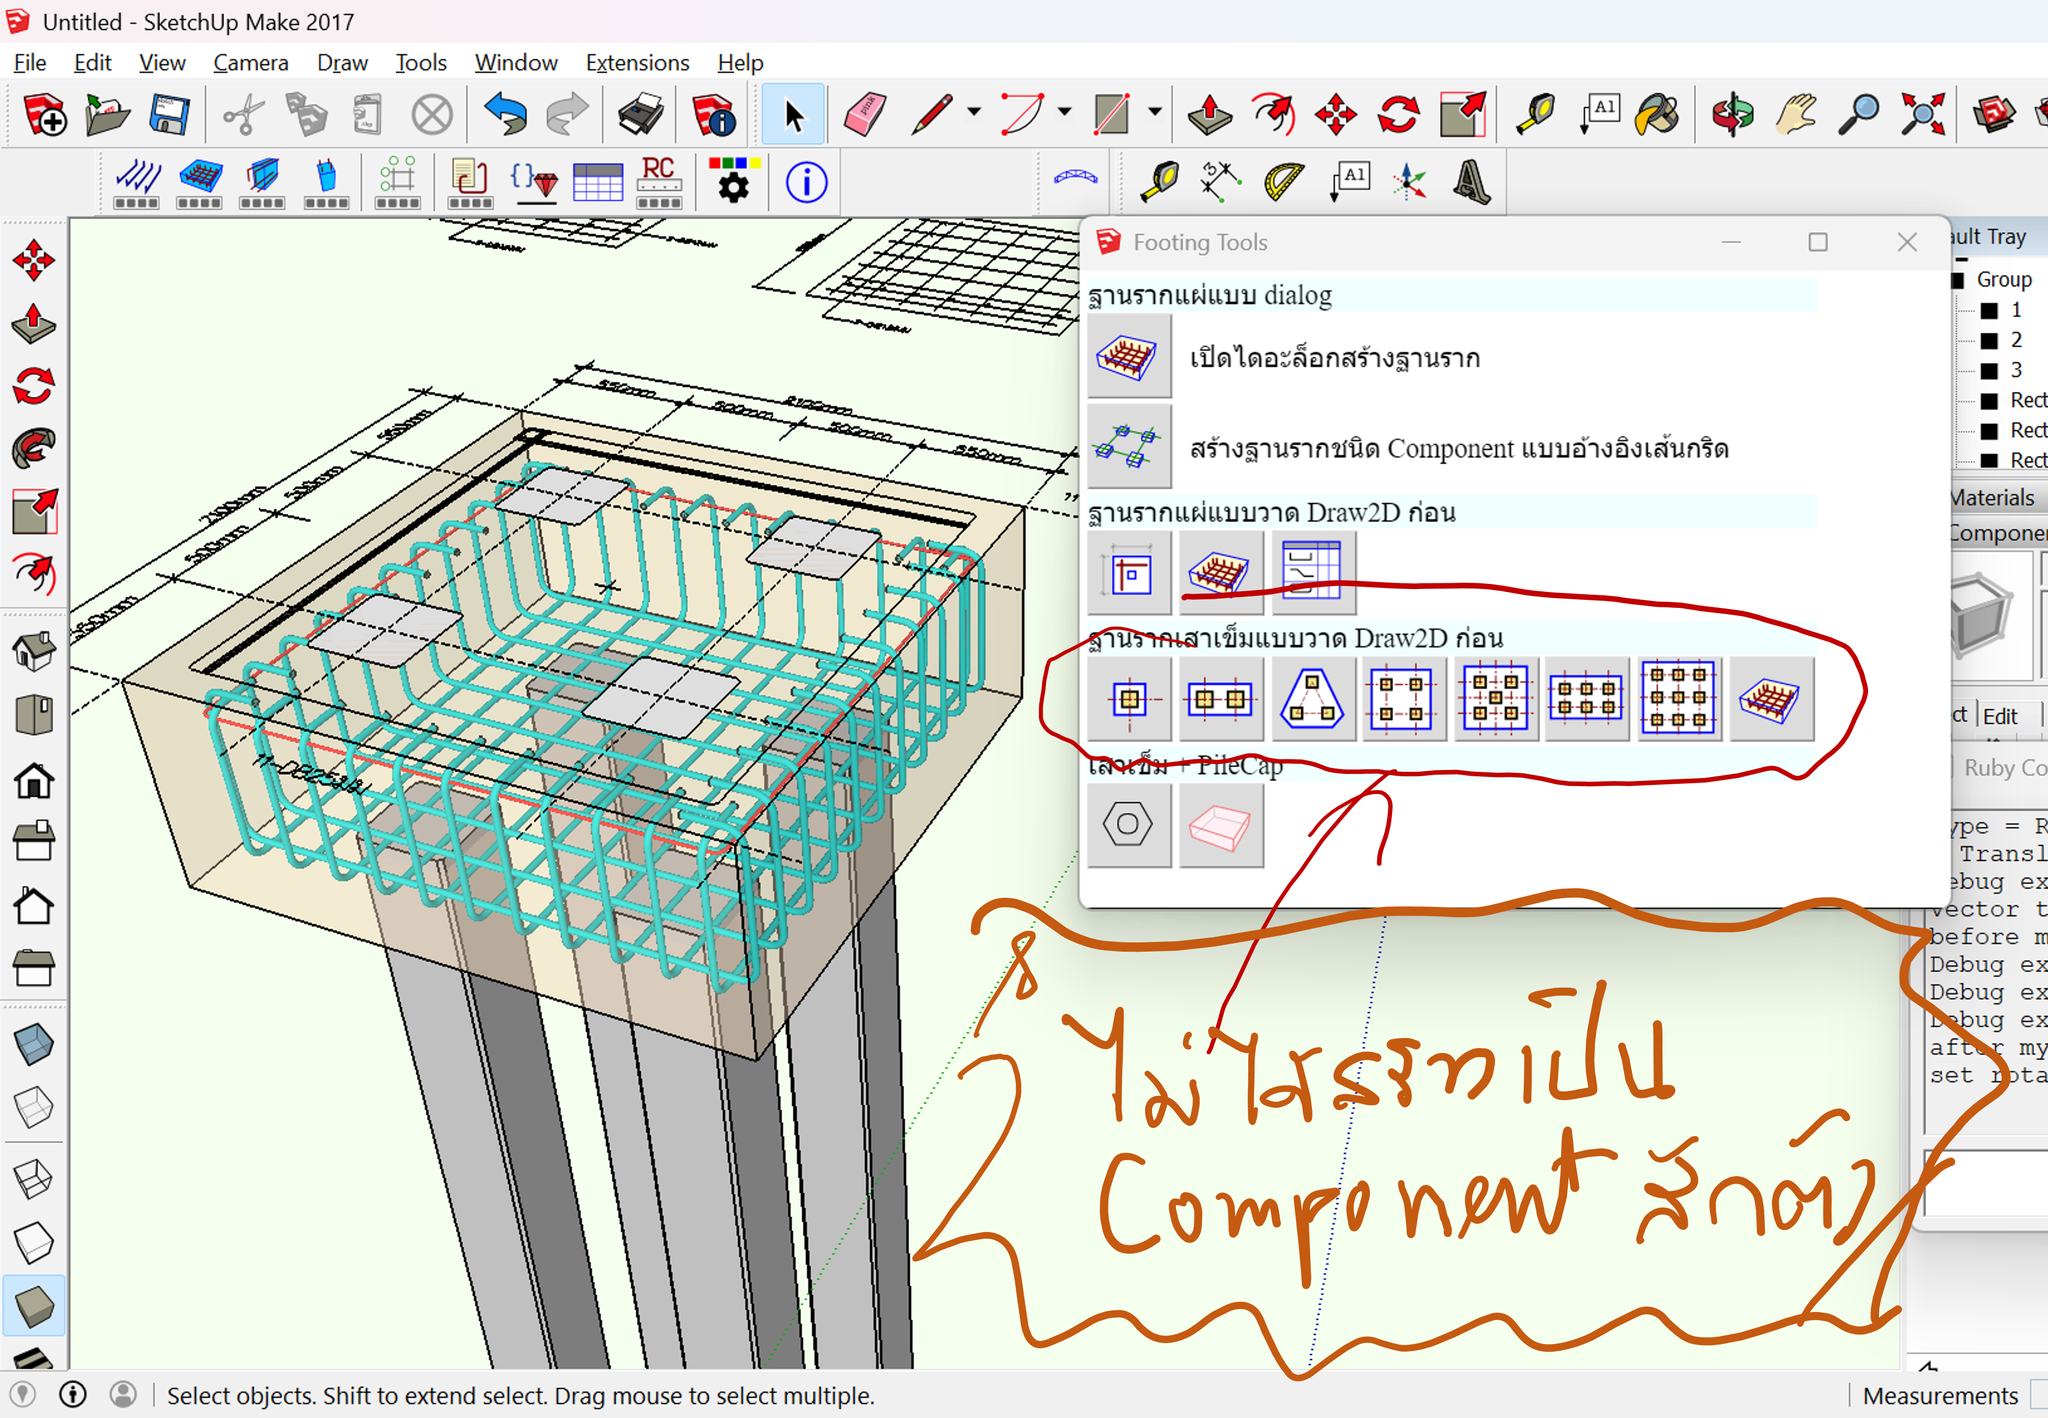Open the Extensions menu

click(638, 63)
